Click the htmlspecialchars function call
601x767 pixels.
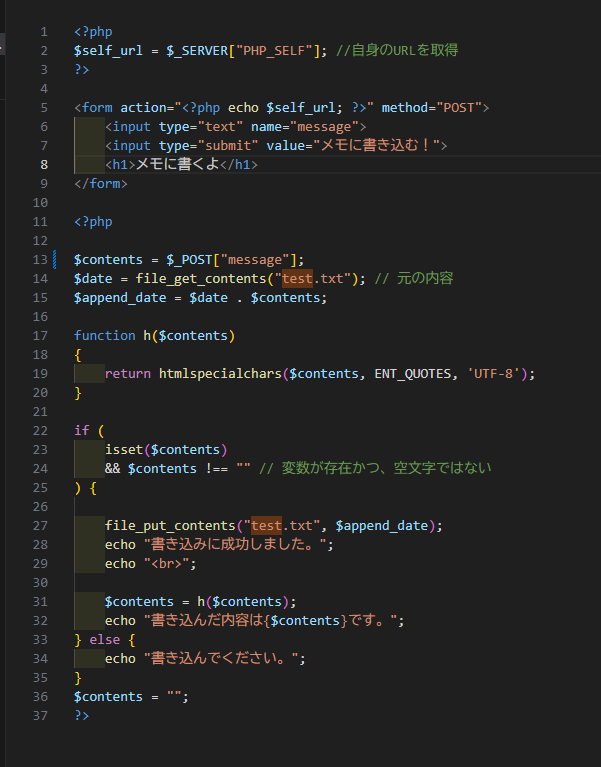coord(220,373)
